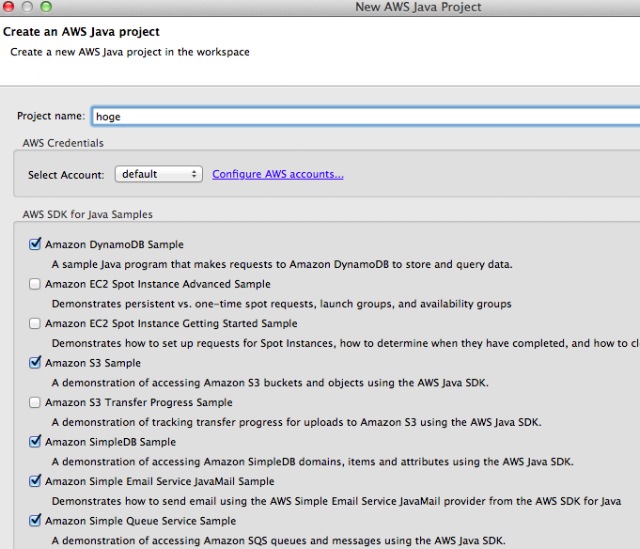Viewport: 640px width, 549px height.
Task: Click the 'tracking transfer progress for uploads' description
Action: point(297,422)
